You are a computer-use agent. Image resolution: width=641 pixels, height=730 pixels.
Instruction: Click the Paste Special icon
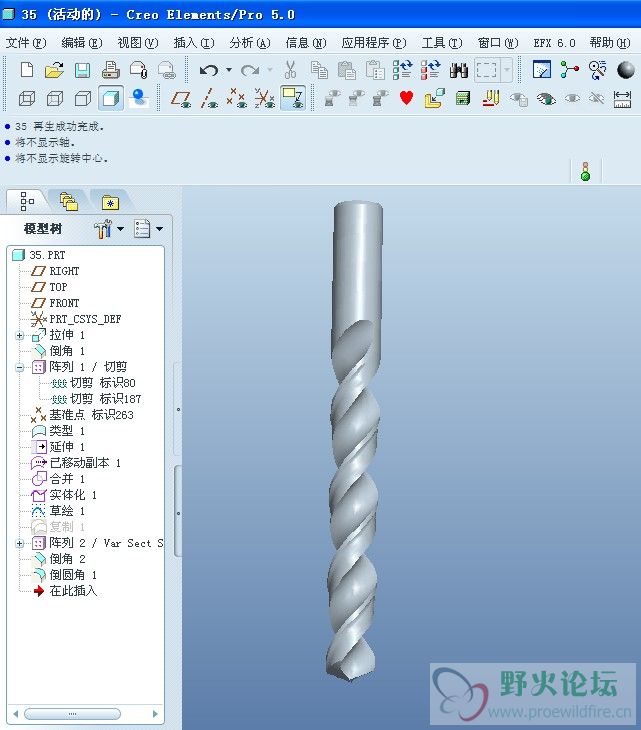point(375,70)
